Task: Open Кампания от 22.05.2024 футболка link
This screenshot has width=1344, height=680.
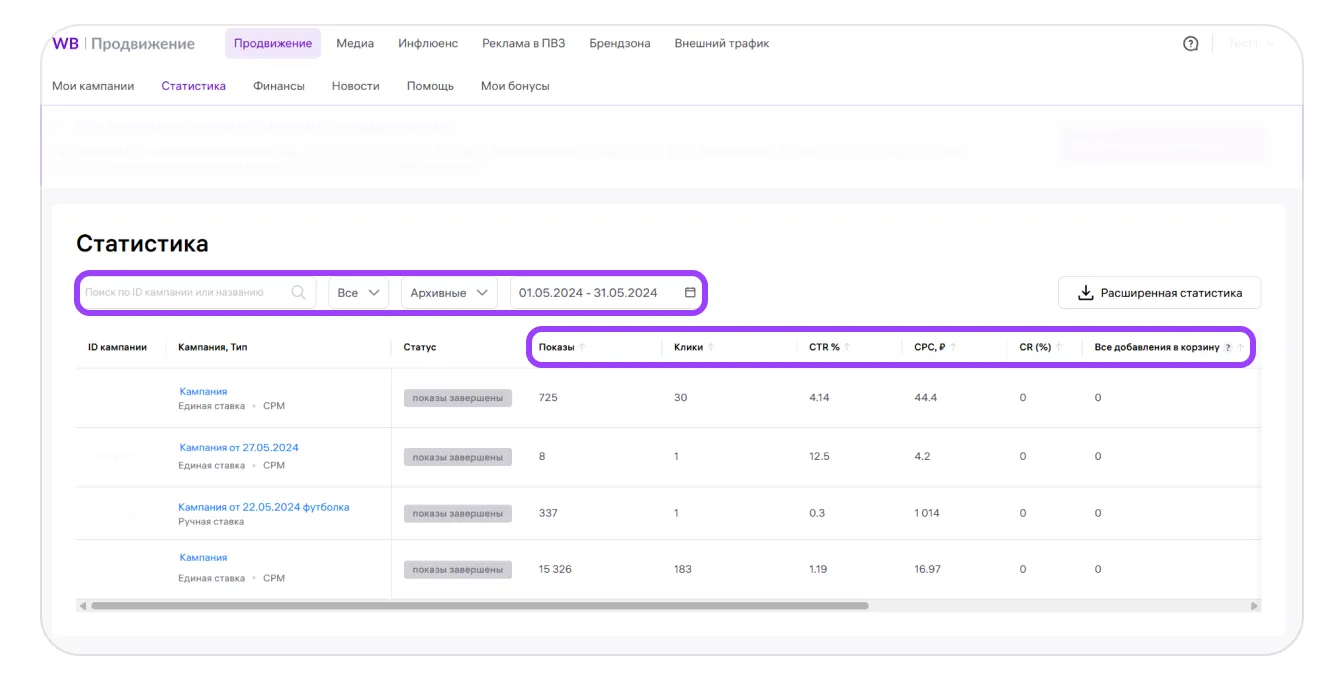Action: 264,507
